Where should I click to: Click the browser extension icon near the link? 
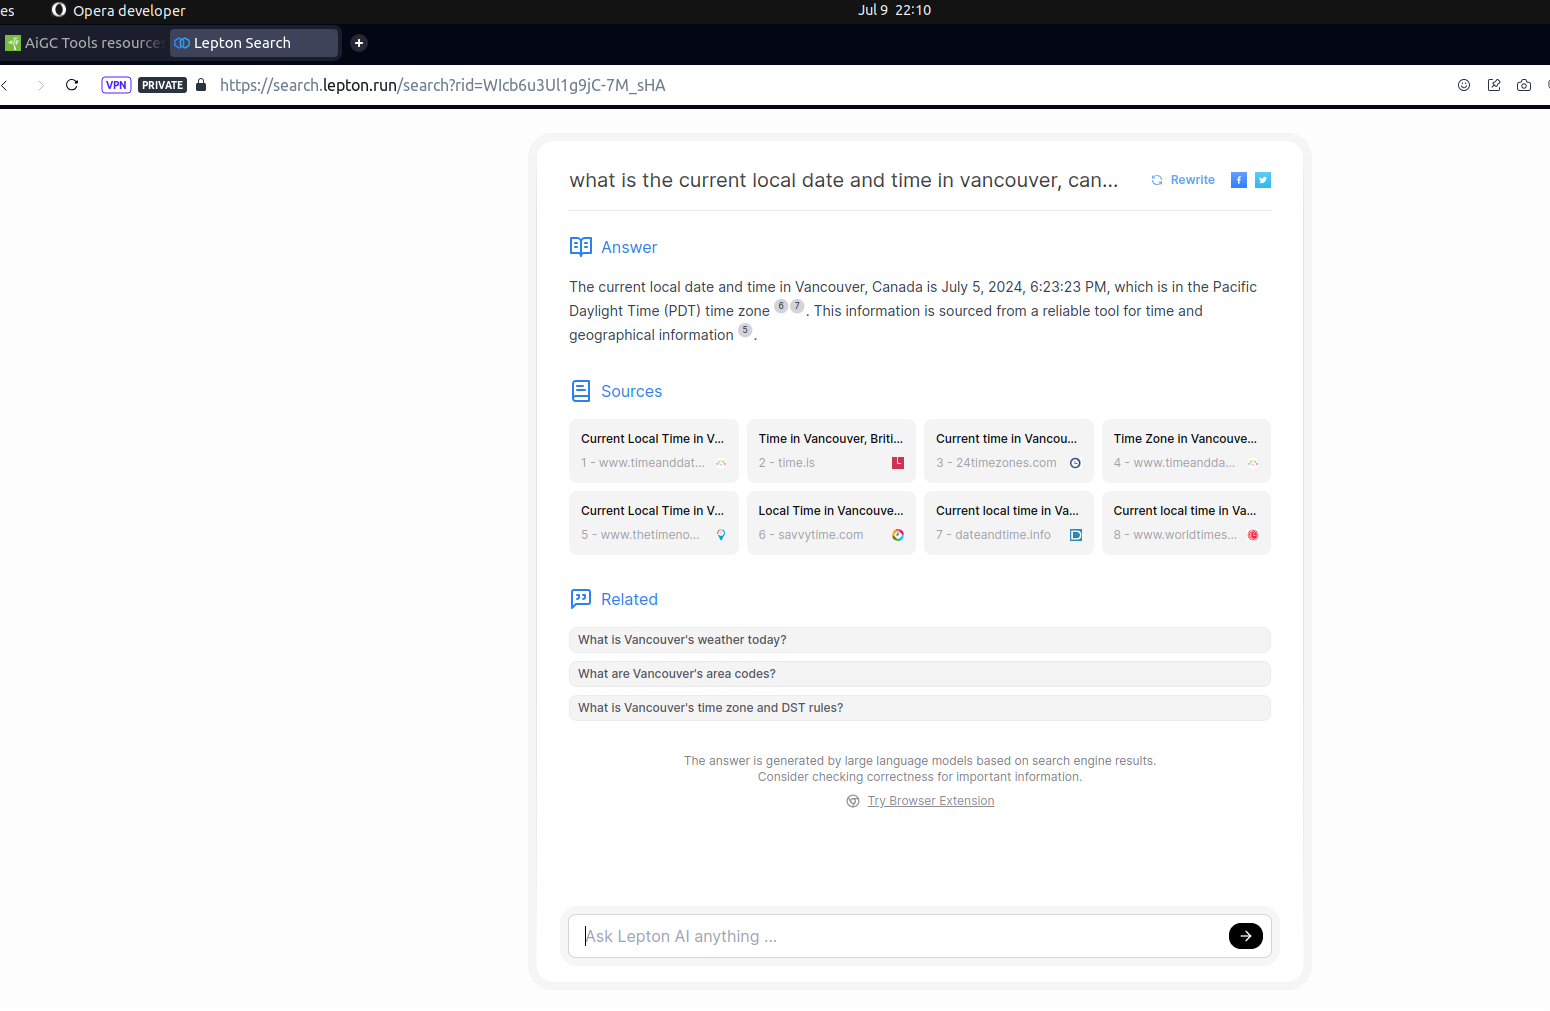point(853,801)
